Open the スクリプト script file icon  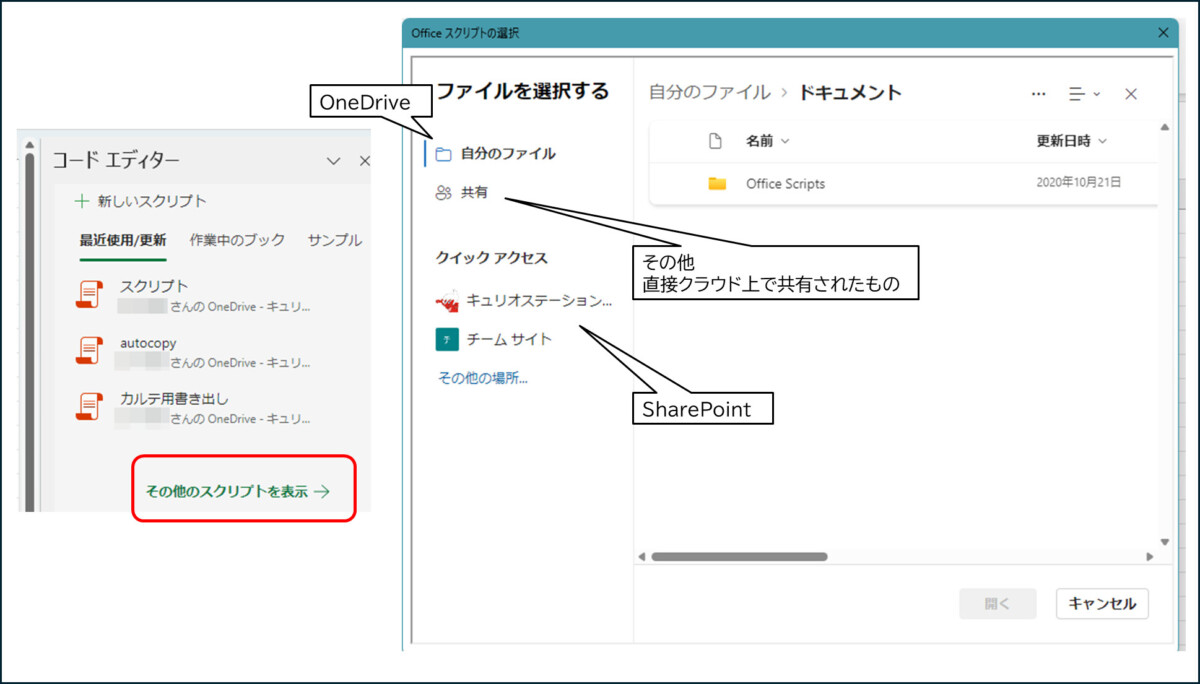[90, 294]
